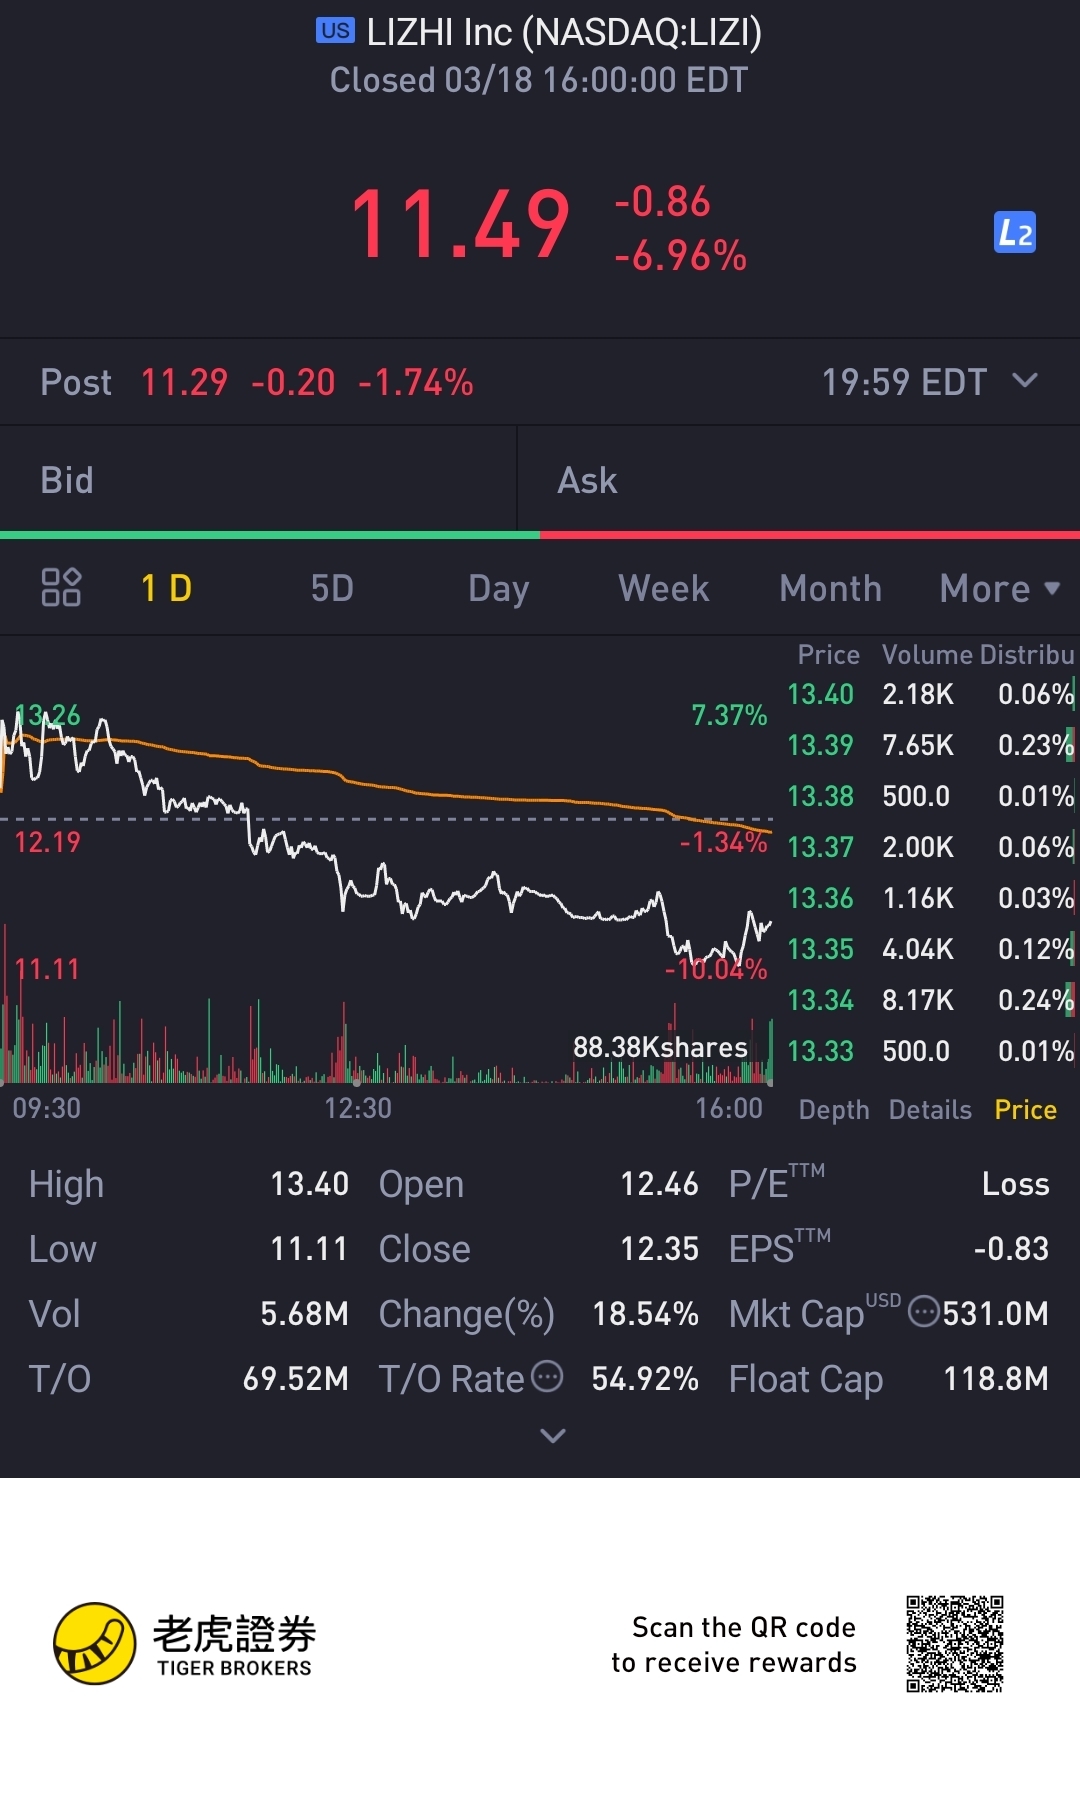Open the More timeframe dropdown
The height and width of the screenshot is (1810, 1080).
[x=999, y=588]
